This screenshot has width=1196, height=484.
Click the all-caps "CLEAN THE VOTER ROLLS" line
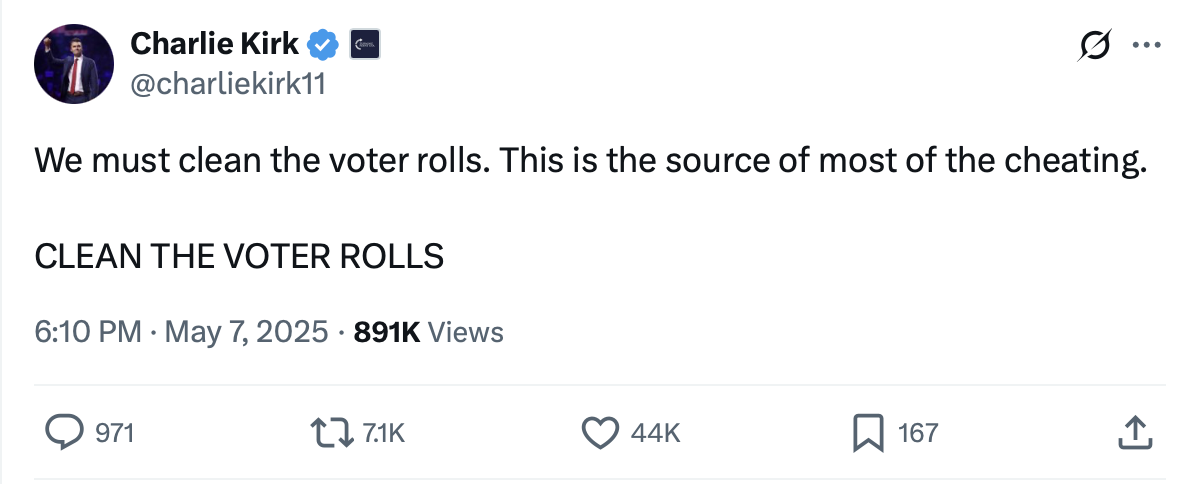(x=239, y=256)
